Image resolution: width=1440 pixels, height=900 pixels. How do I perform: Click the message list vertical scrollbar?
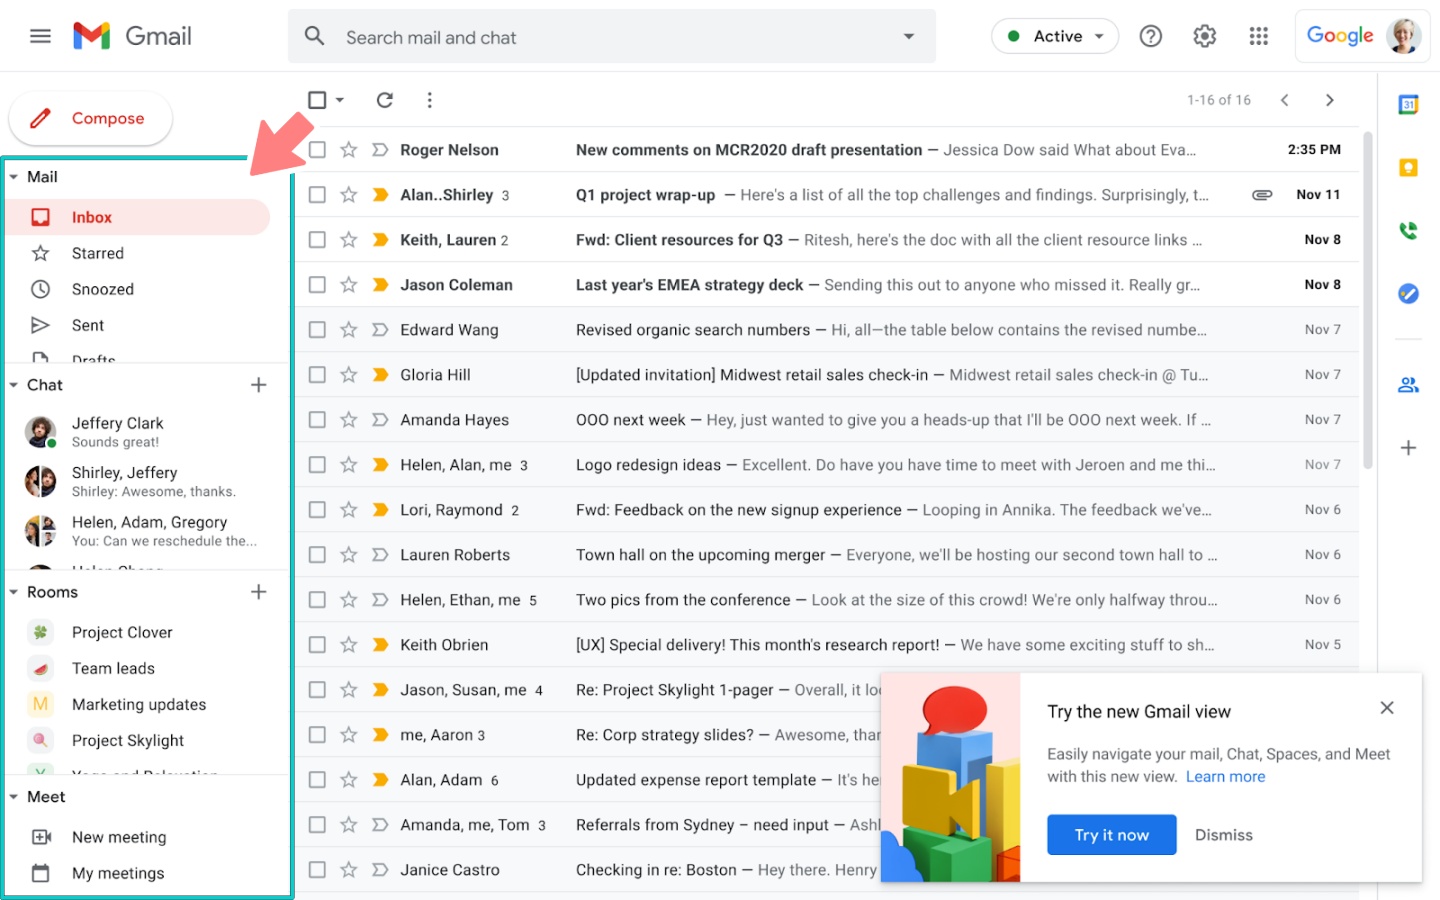pyautogui.click(x=1368, y=300)
